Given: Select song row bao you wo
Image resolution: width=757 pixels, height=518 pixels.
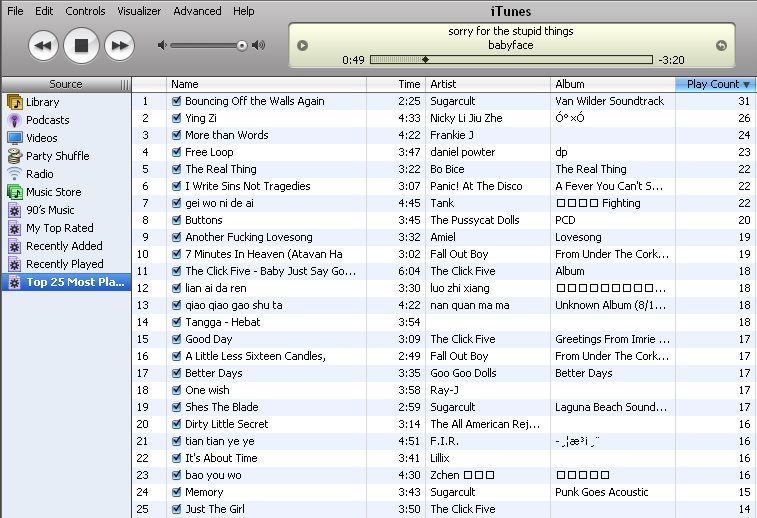Looking at the screenshot, I should [x=444, y=475].
